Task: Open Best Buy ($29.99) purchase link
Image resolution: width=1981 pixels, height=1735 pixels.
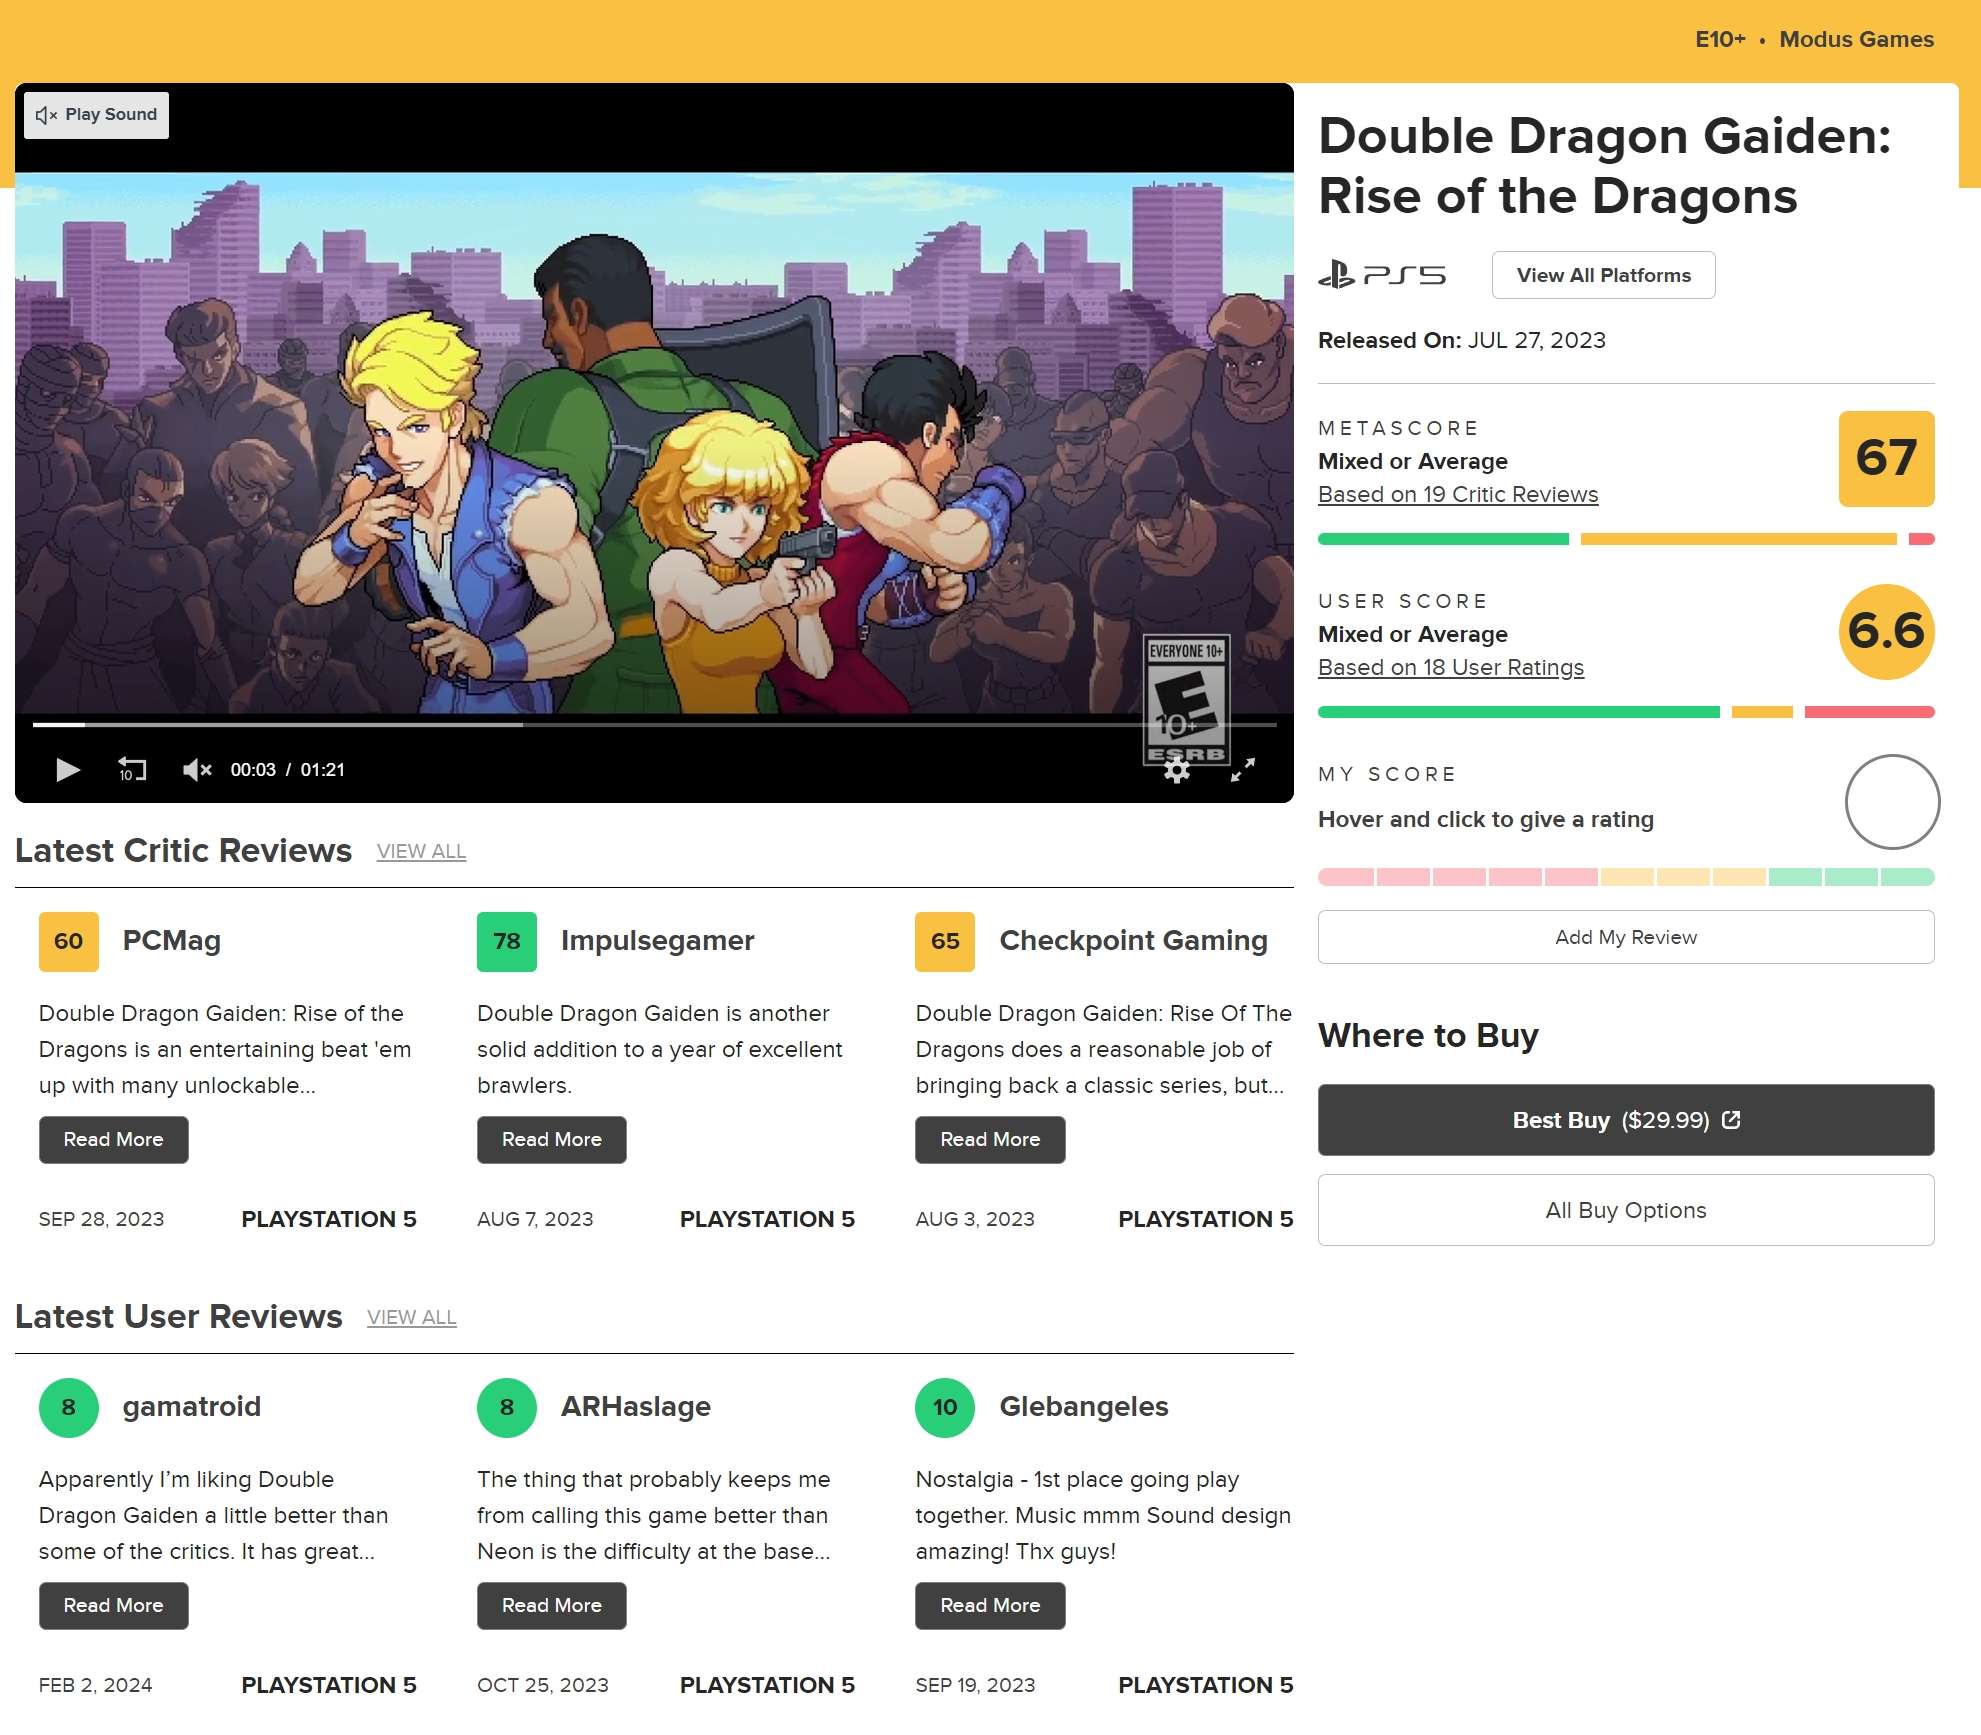Action: tap(1626, 1120)
